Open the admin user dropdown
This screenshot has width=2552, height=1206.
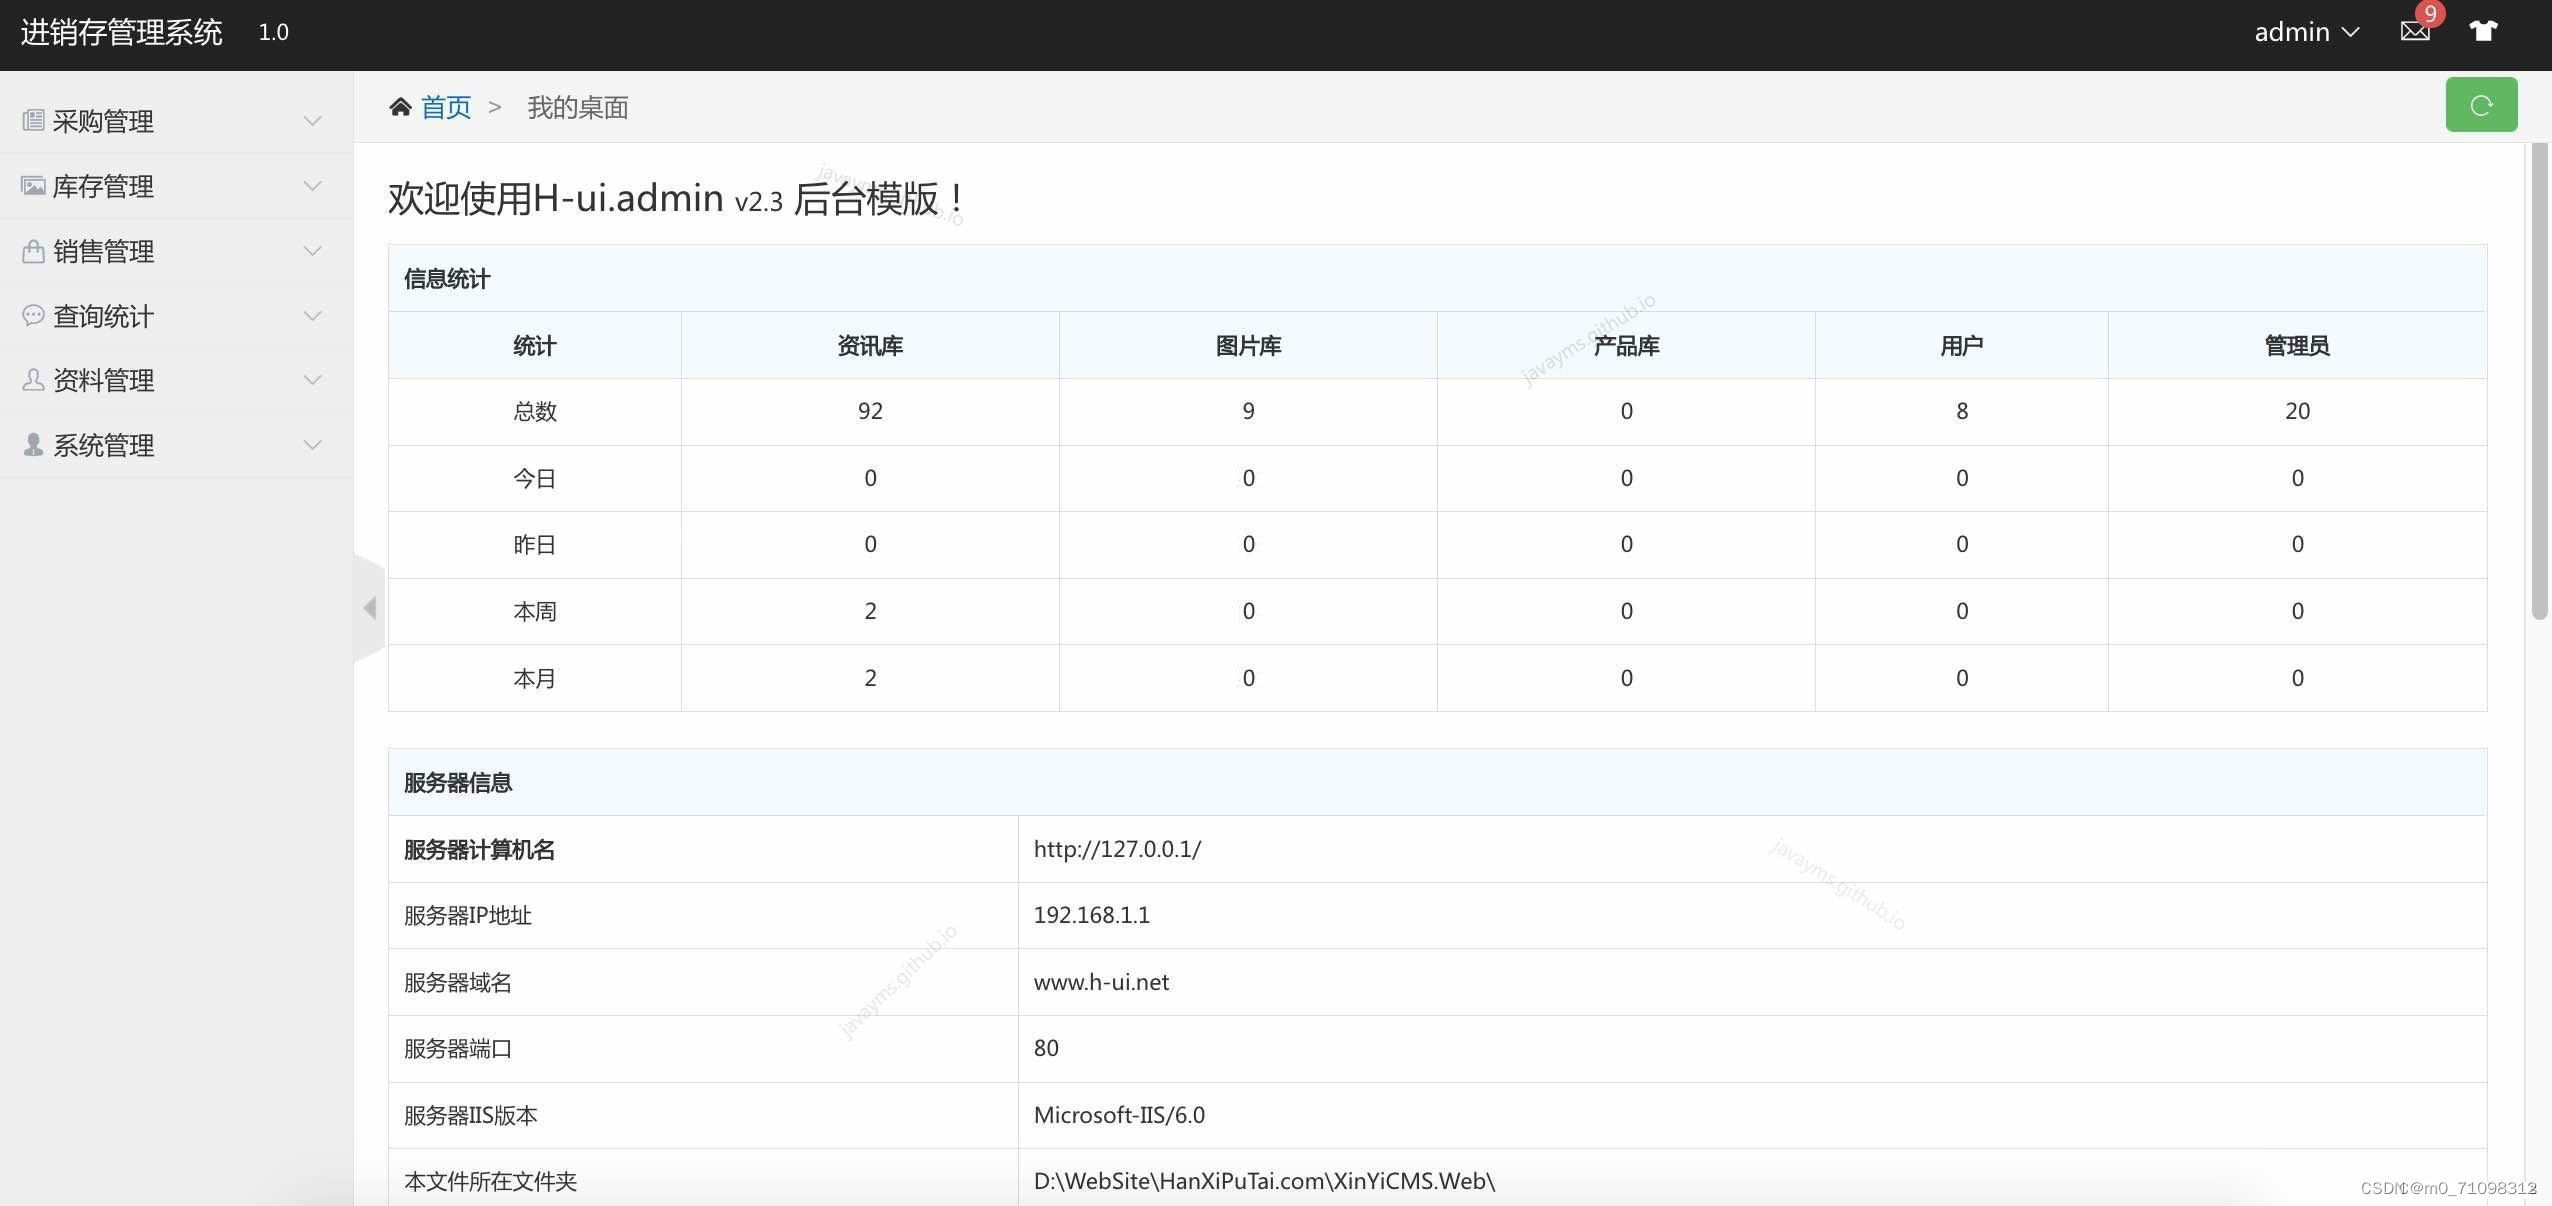[2306, 32]
